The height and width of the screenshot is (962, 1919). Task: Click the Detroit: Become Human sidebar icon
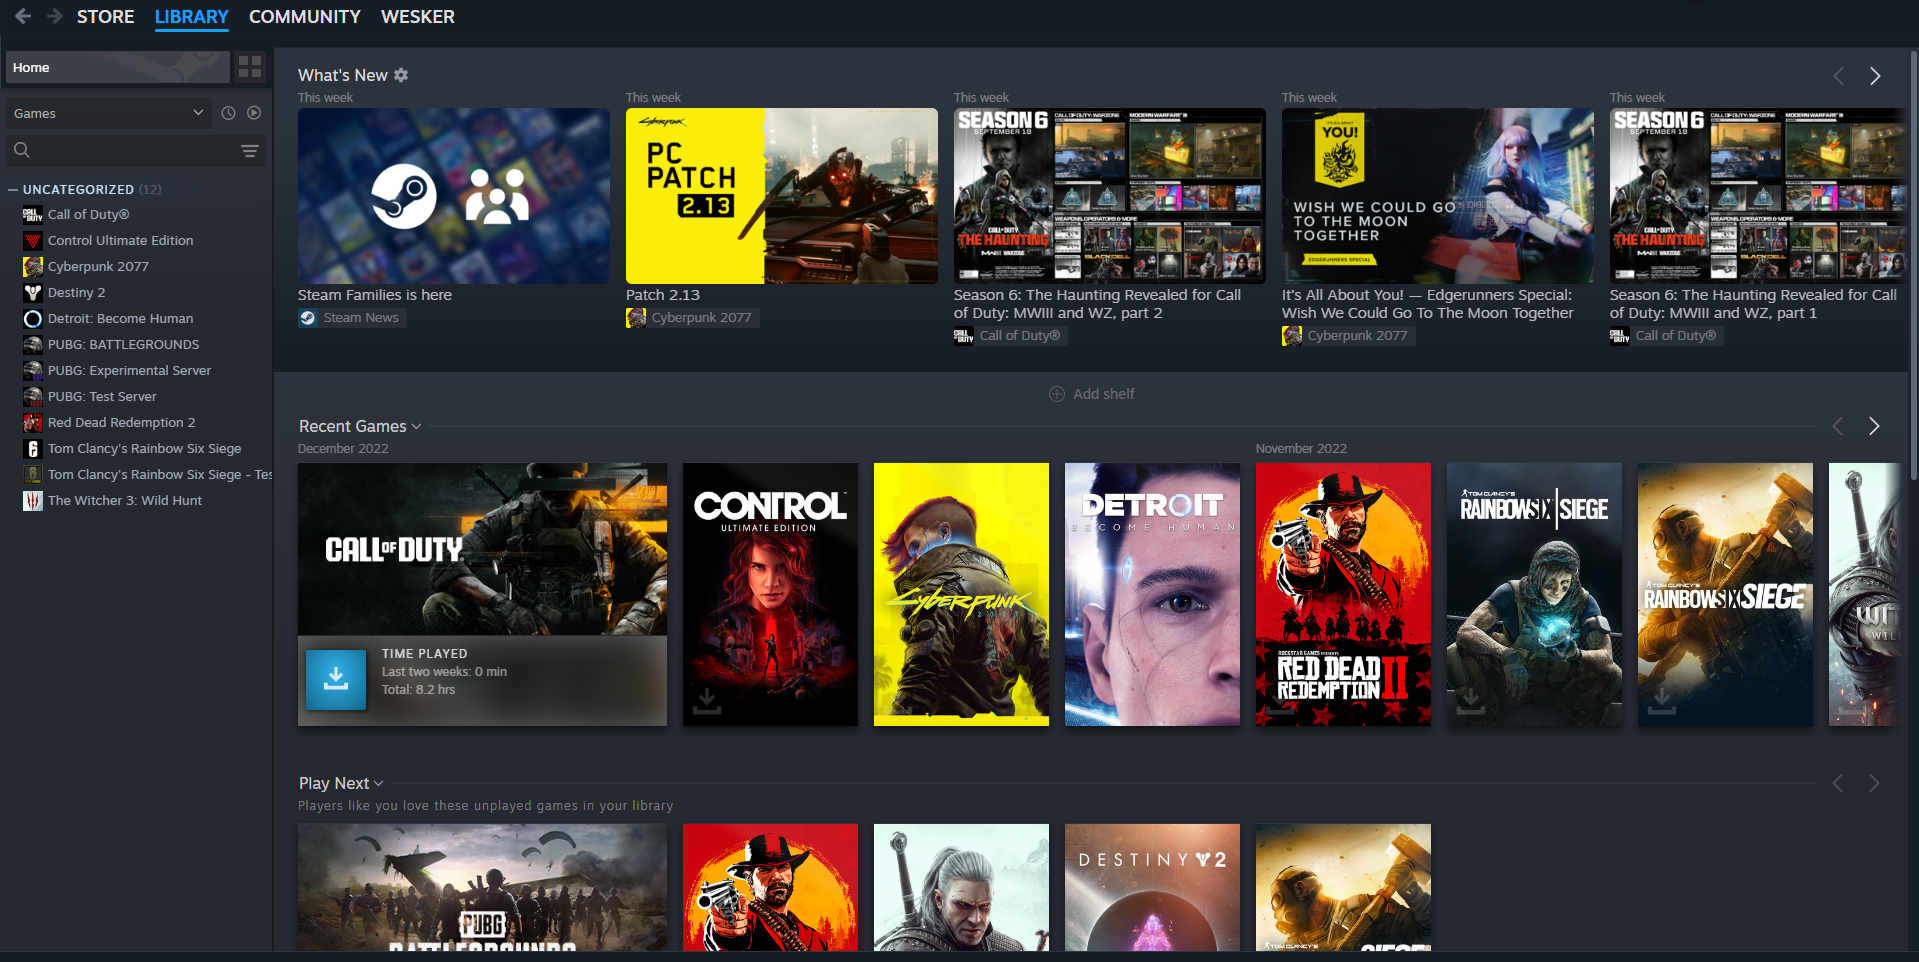point(33,318)
